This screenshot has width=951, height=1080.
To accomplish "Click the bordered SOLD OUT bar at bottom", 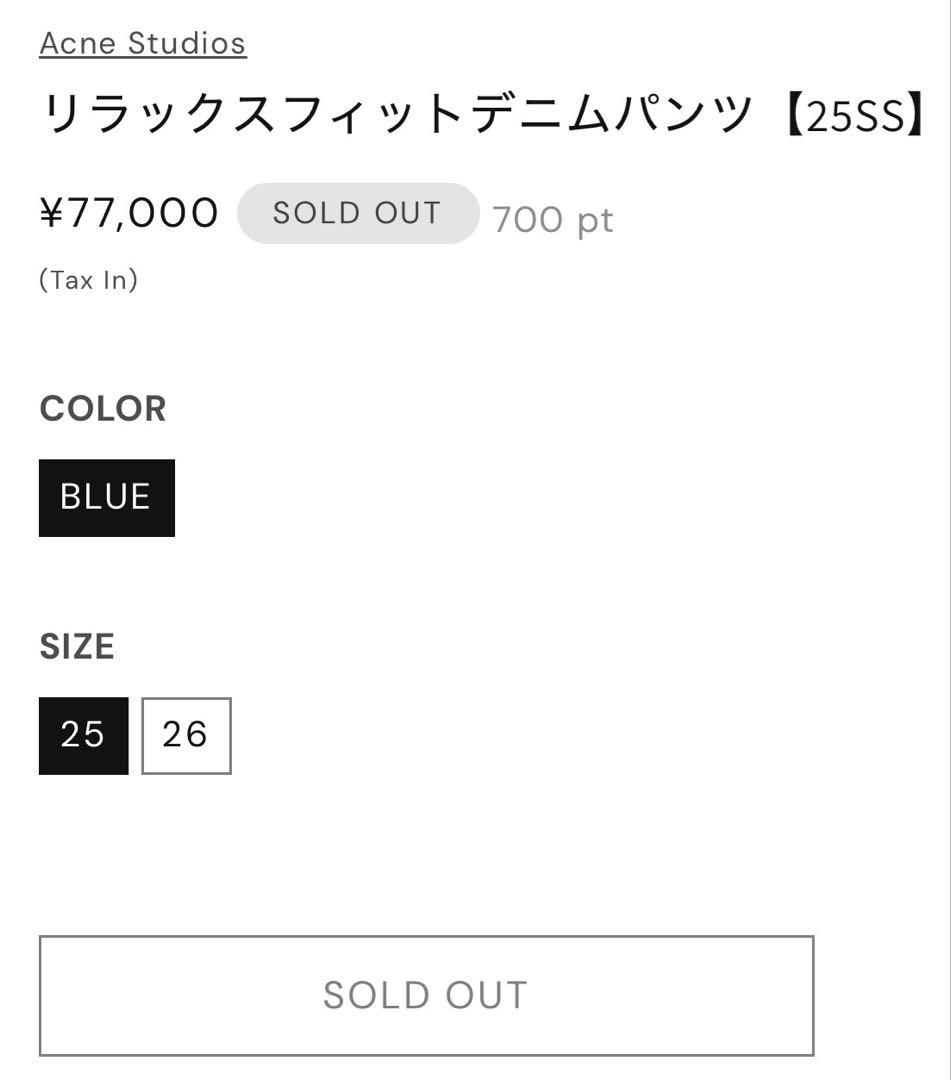I will click(x=424, y=995).
